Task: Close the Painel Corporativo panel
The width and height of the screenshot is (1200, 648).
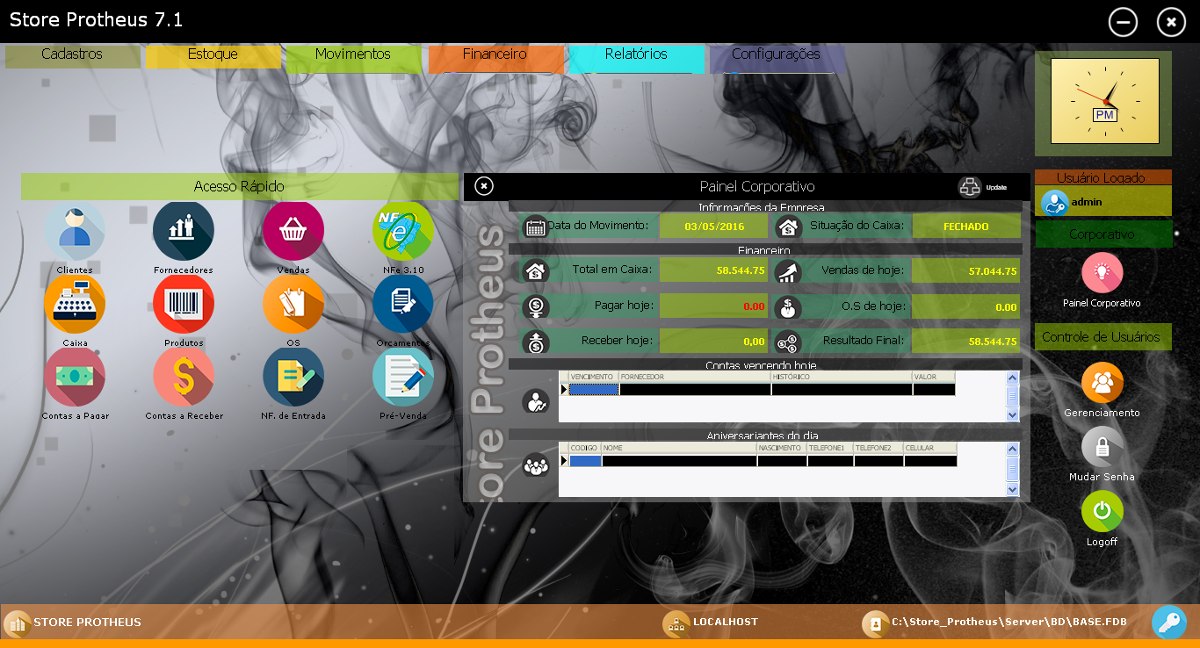Action: (484, 186)
